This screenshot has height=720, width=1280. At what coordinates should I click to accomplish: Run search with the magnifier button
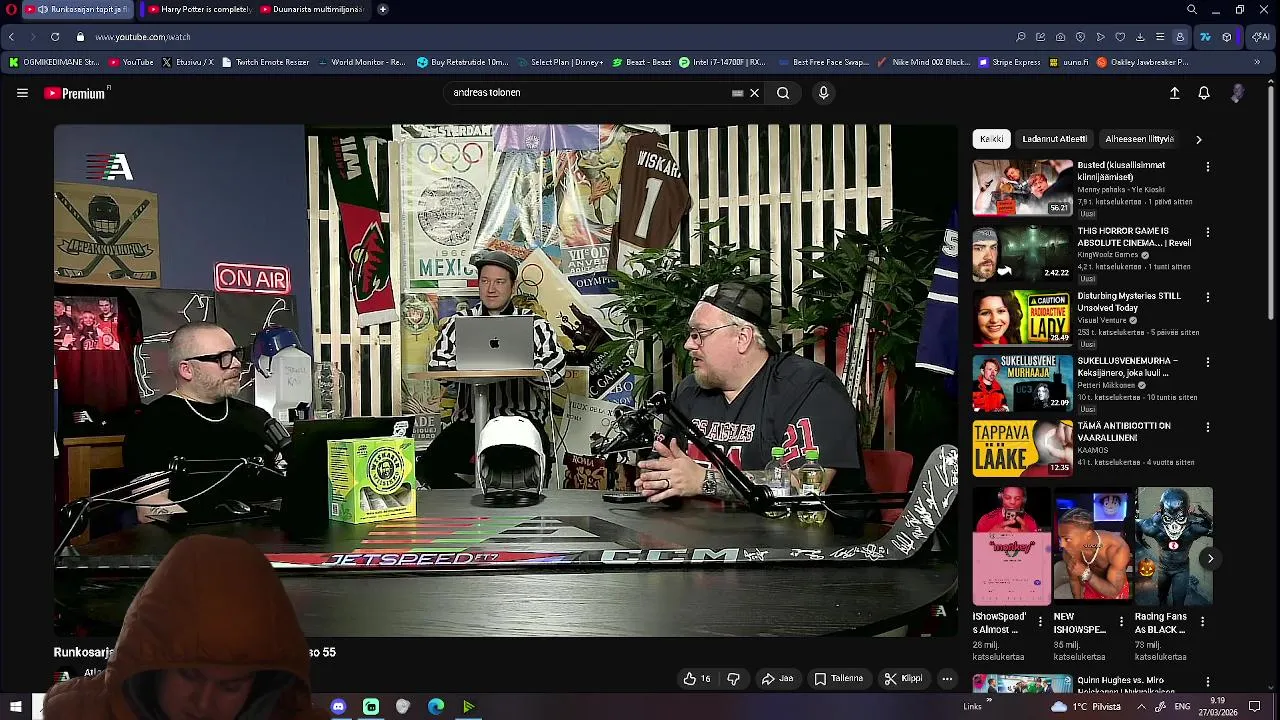783,93
